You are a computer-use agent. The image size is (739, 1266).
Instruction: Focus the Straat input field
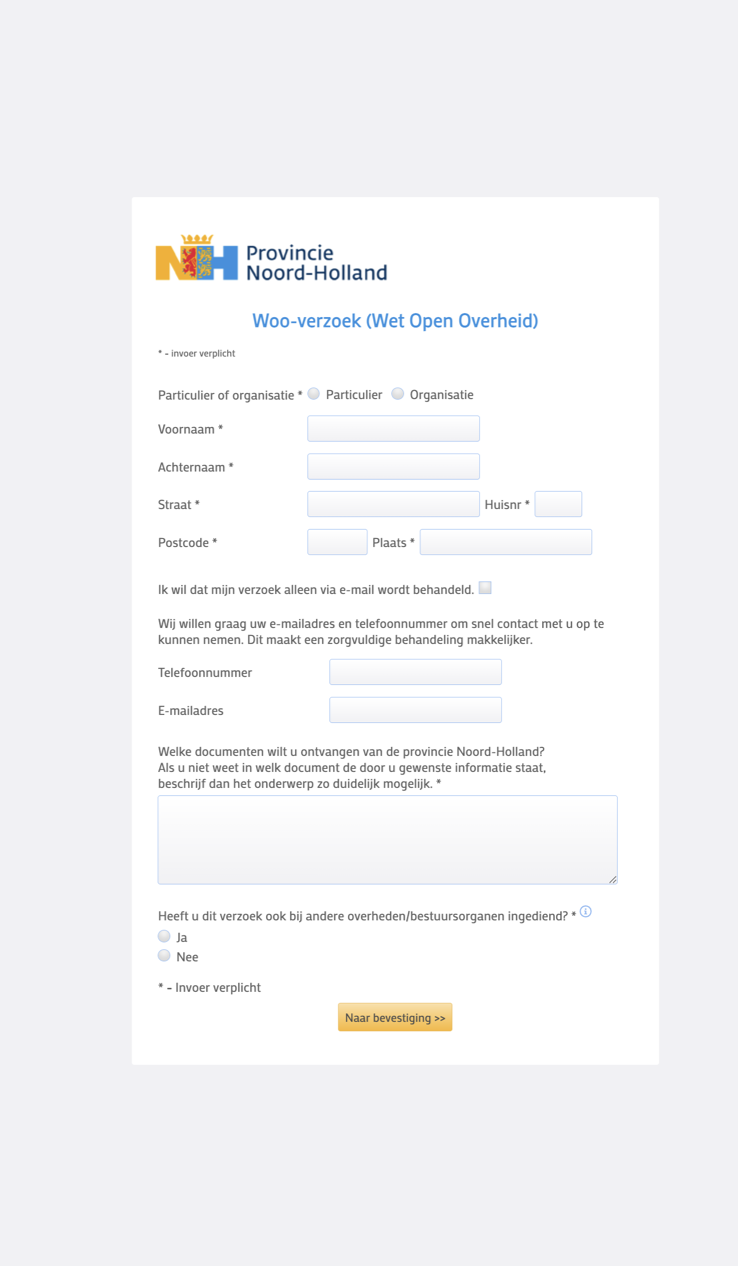click(393, 504)
